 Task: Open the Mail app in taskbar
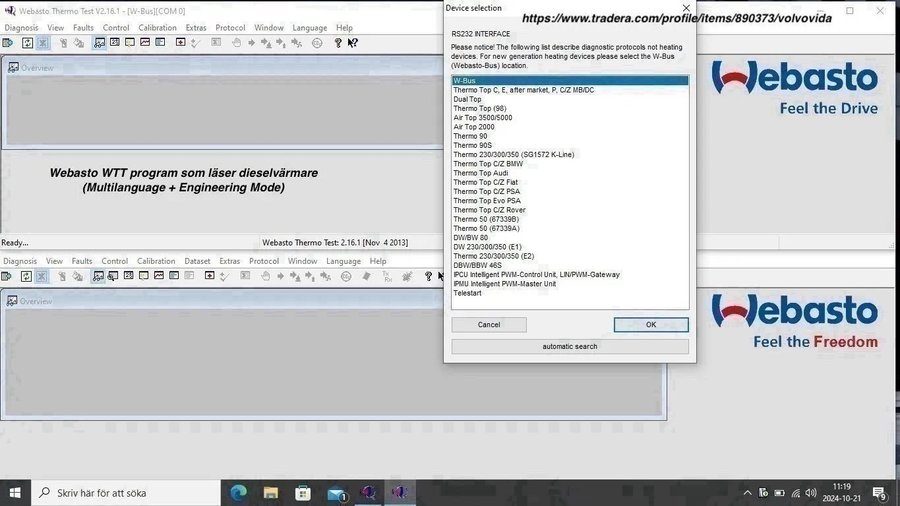click(336, 493)
